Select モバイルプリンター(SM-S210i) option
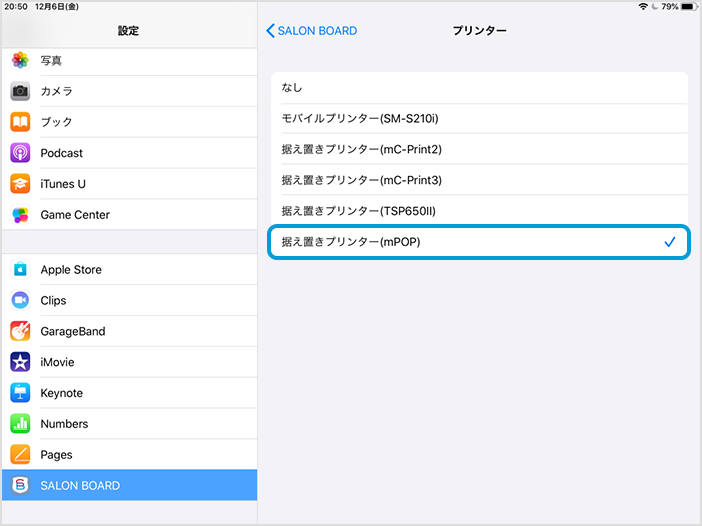702x526 pixels. [x=479, y=119]
